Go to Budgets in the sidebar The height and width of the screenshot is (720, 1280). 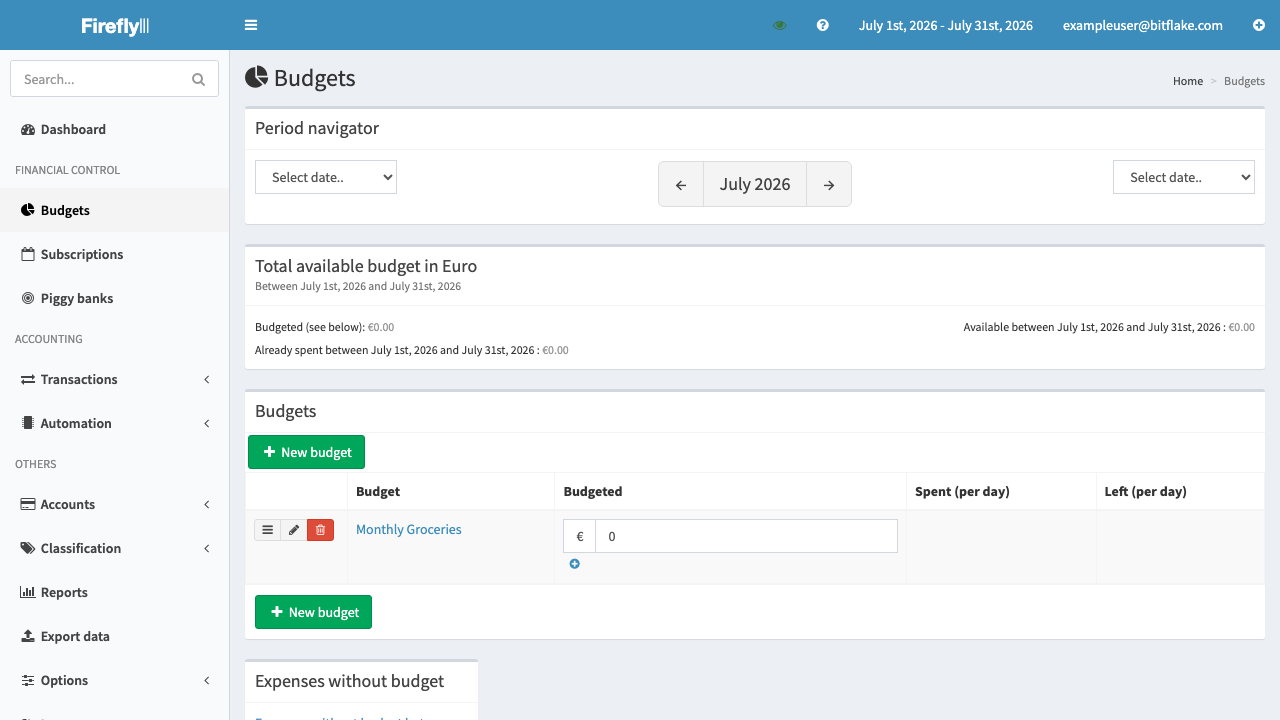point(115,210)
